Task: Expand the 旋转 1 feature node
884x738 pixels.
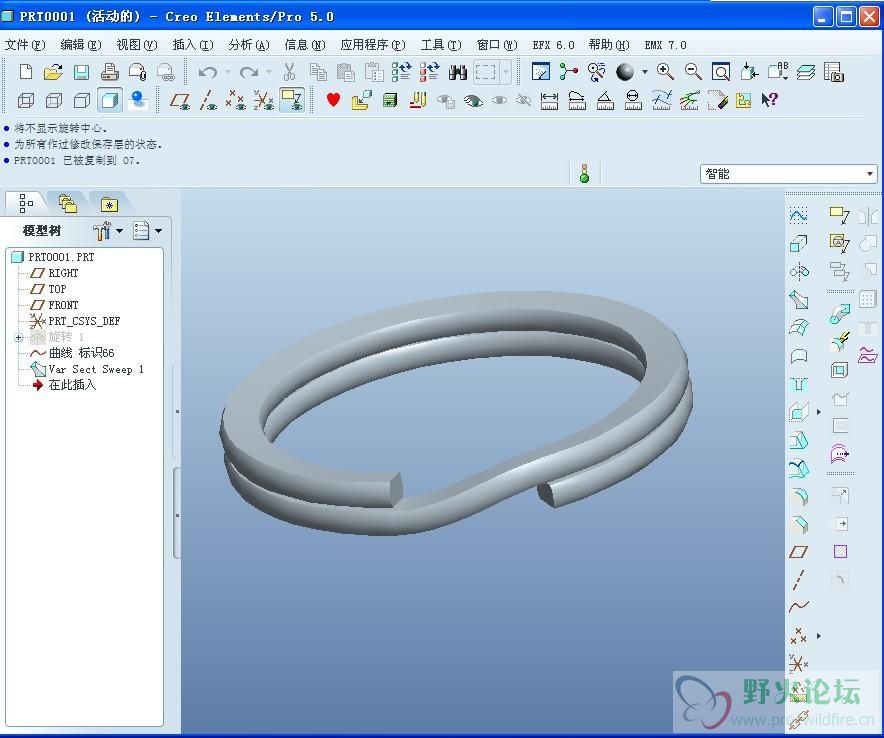Action: click(x=18, y=337)
